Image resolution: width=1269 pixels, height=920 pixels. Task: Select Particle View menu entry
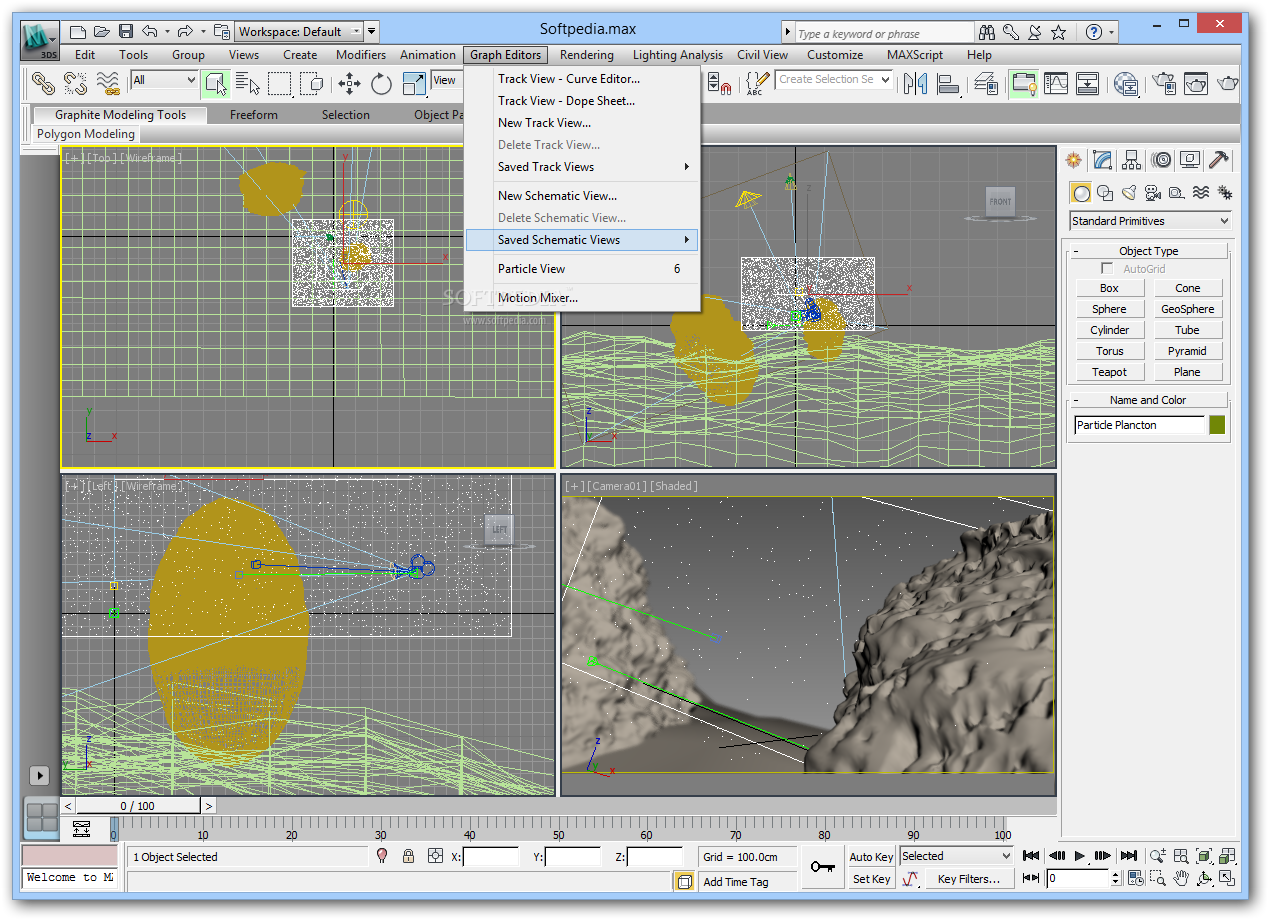pos(581,269)
